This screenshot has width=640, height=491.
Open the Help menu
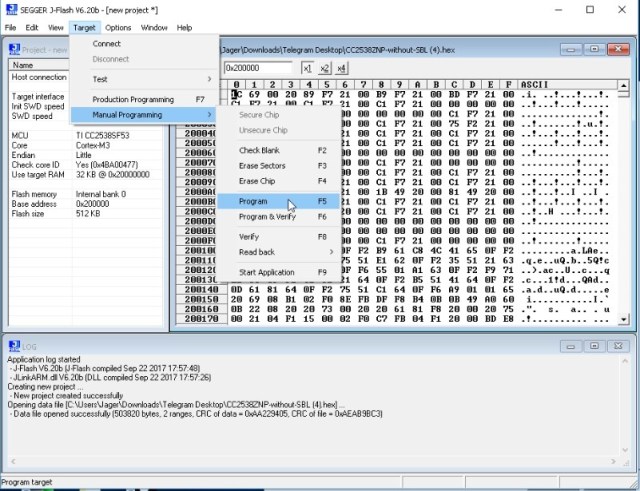pos(184,28)
